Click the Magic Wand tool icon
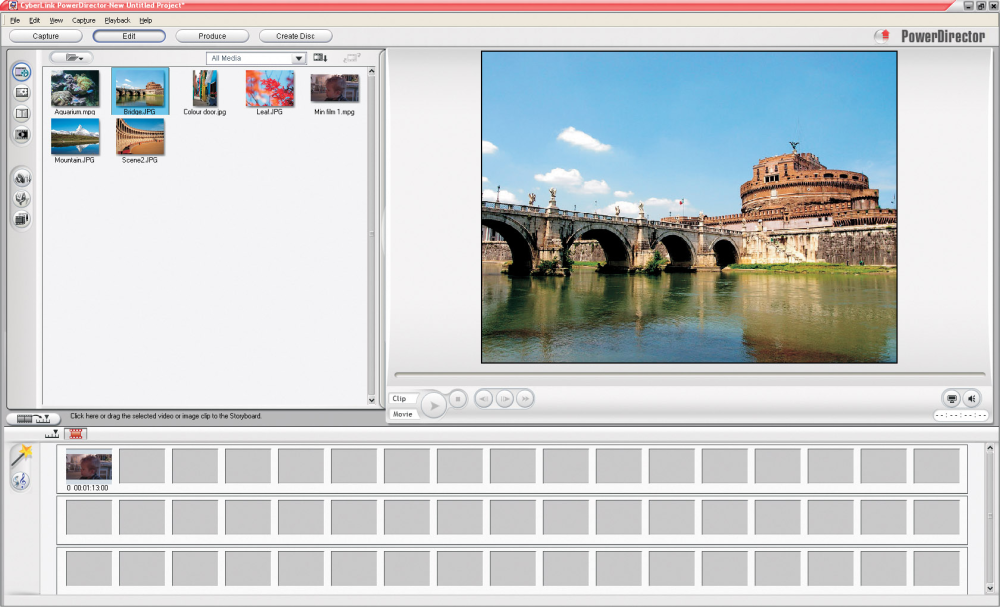The image size is (1000, 607). (x=21, y=456)
